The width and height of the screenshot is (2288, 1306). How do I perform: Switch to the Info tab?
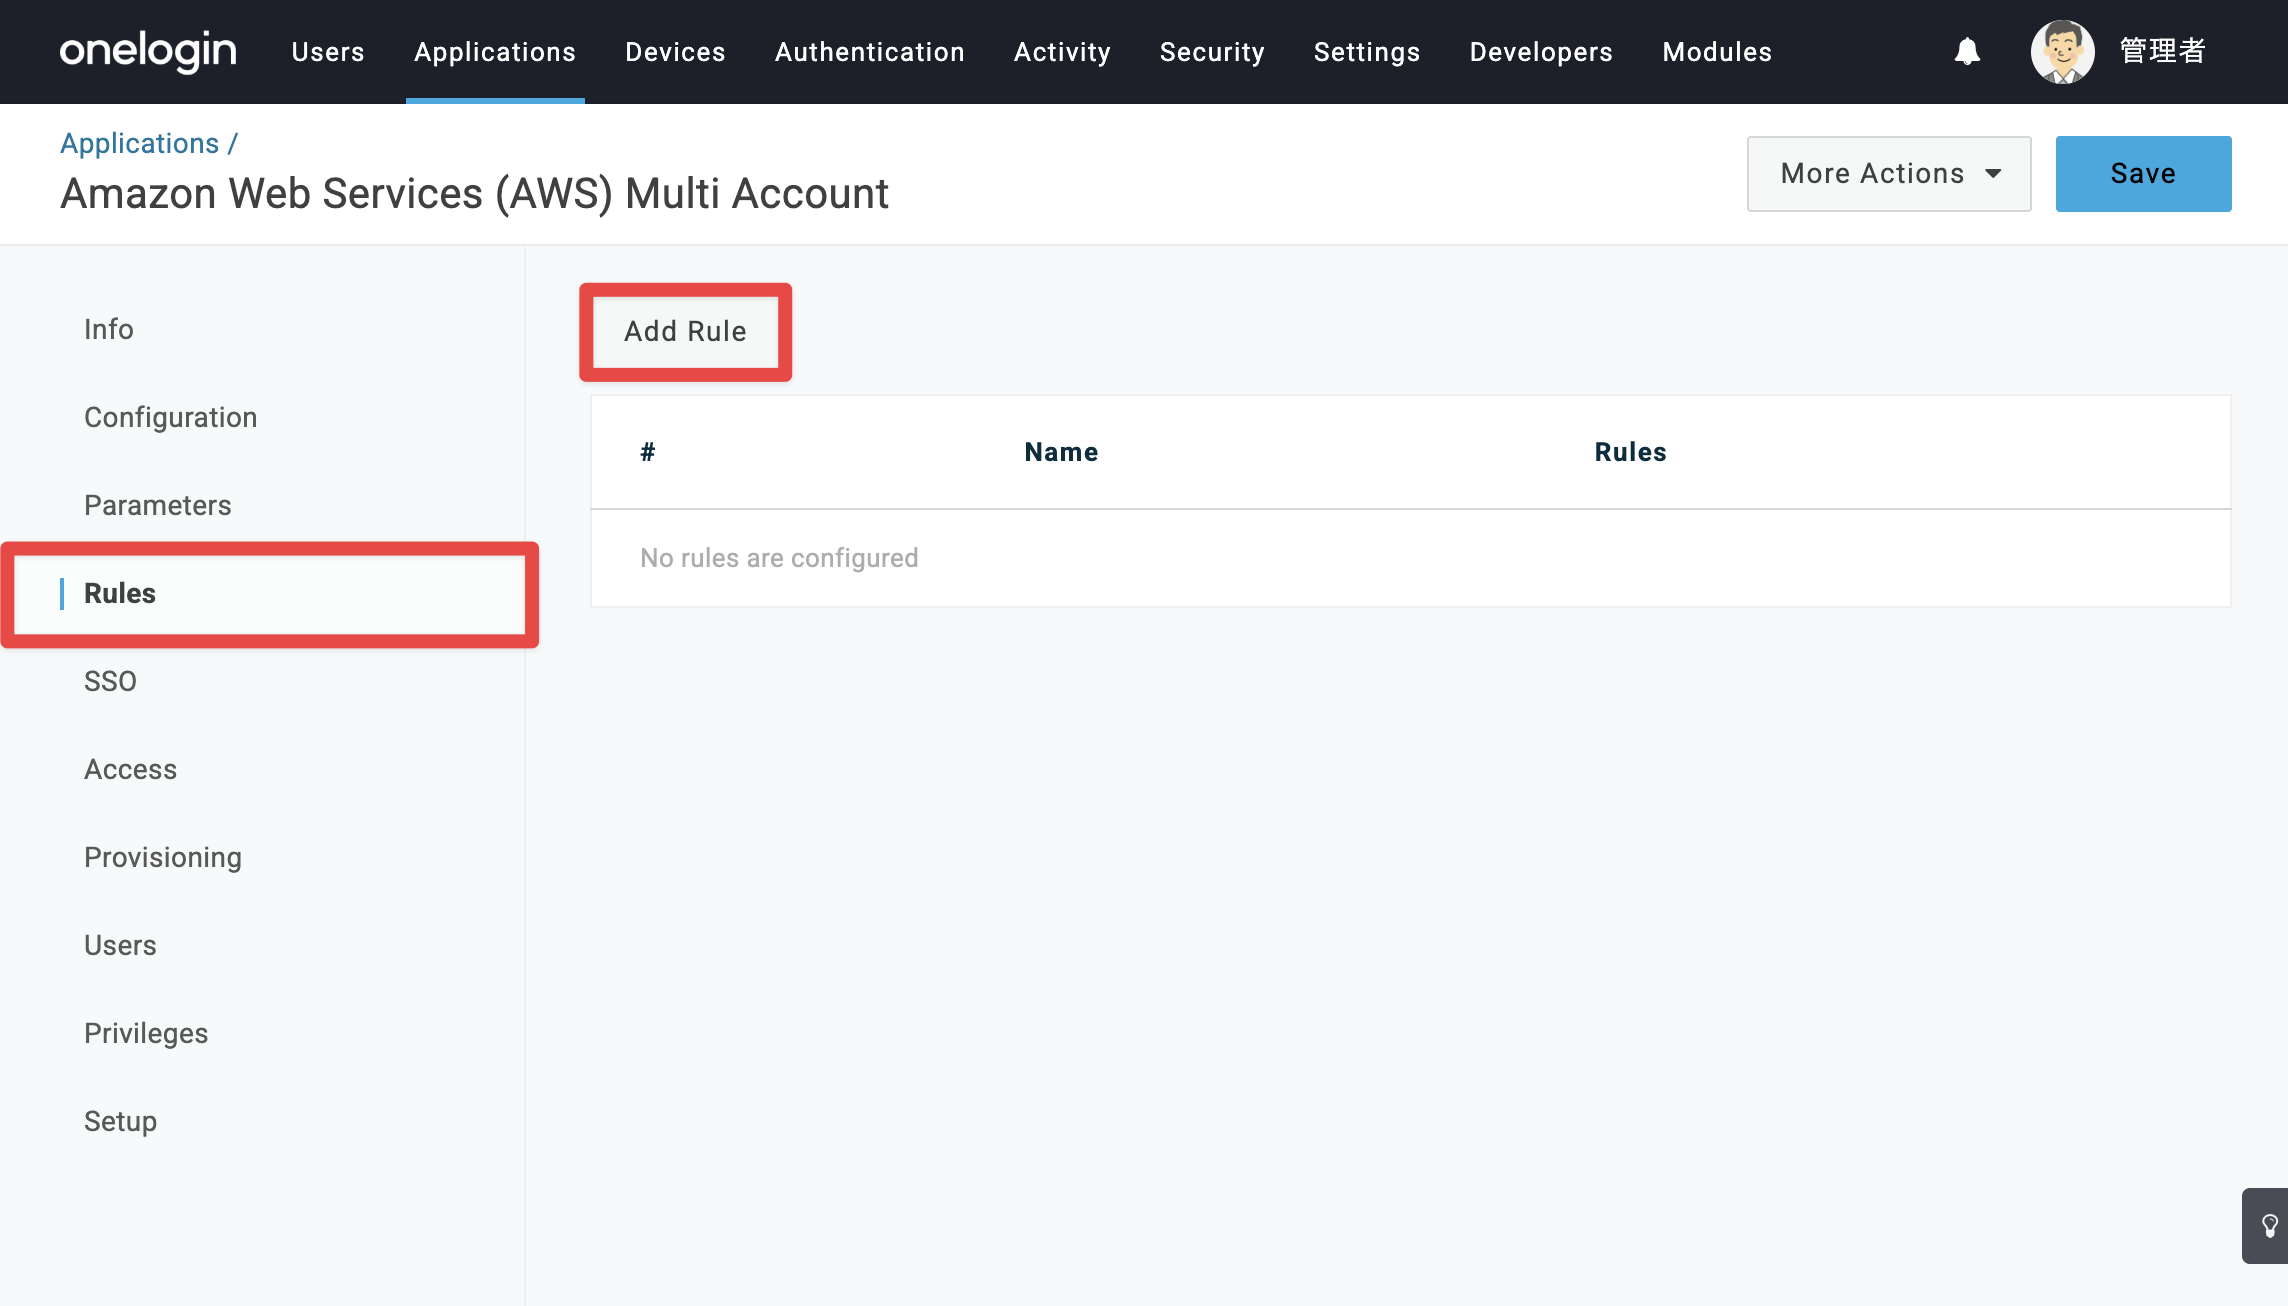pos(109,330)
